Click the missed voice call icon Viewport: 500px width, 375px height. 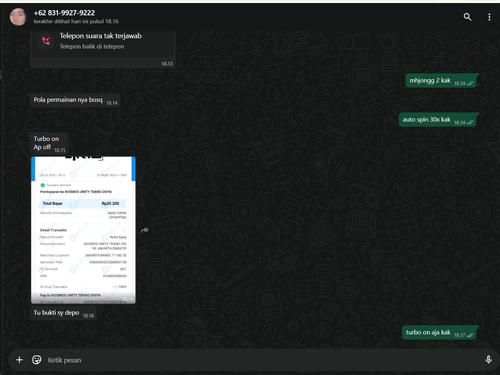tap(46, 41)
